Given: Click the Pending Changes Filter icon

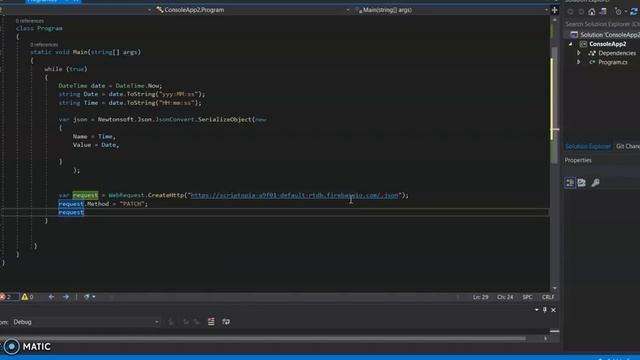Looking at the screenshot, I should (x=618, y=12).
